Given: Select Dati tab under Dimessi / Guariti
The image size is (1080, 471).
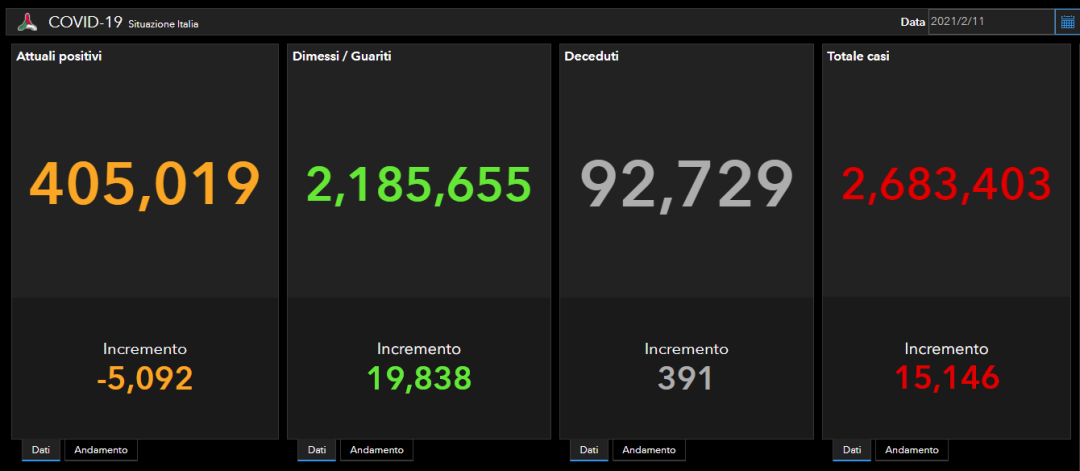Looking at the screenshot, I should pyautogui.click(x=317, y=450).
